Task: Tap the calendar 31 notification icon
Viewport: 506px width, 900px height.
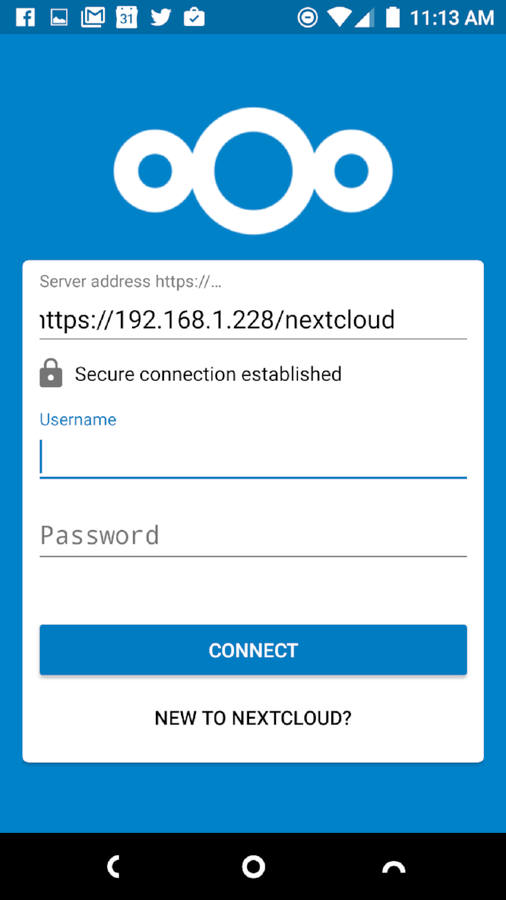Action: click(127, 17)
